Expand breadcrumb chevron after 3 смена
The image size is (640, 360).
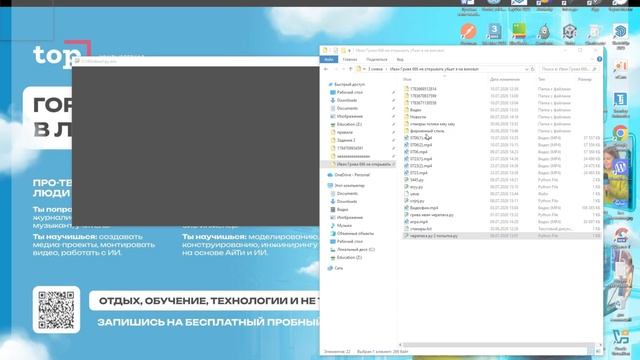(x=386, y=69)
